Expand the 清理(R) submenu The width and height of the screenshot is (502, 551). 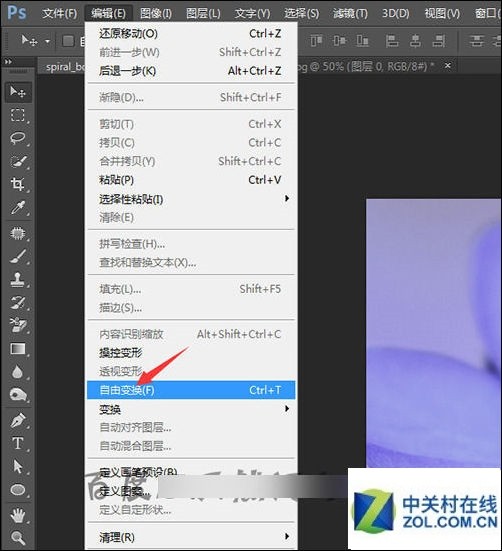pyautogui.click(x=191, y=537)
